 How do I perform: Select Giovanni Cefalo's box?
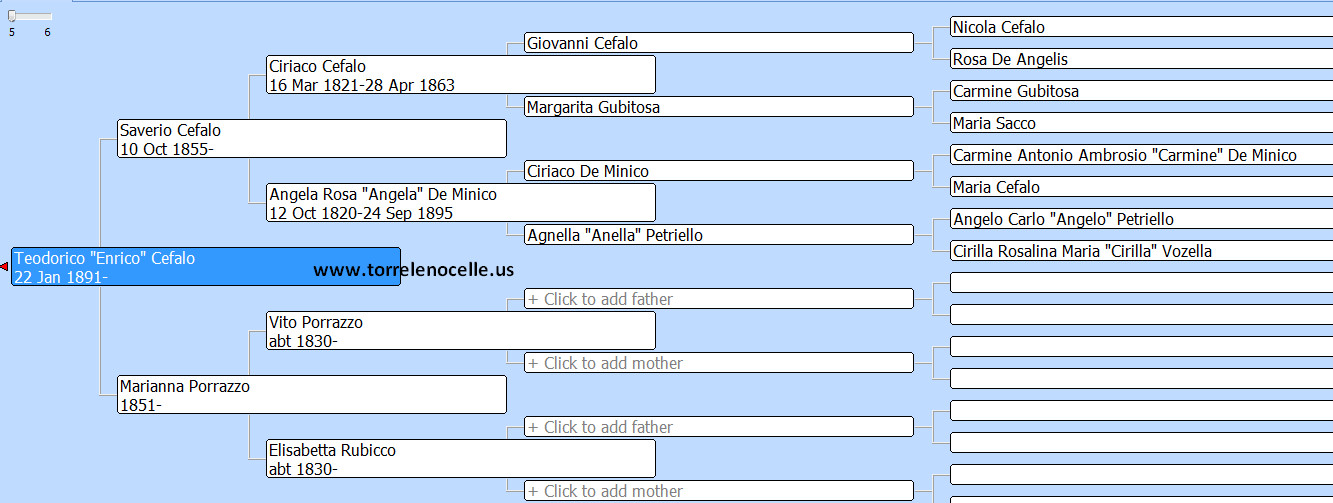coord(718,43)
